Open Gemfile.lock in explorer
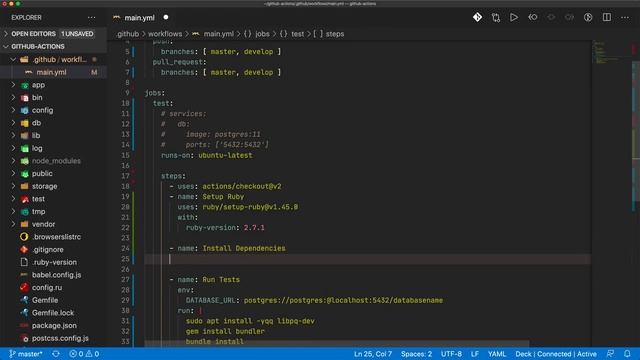The image size is (640, 360). point(53,313)
